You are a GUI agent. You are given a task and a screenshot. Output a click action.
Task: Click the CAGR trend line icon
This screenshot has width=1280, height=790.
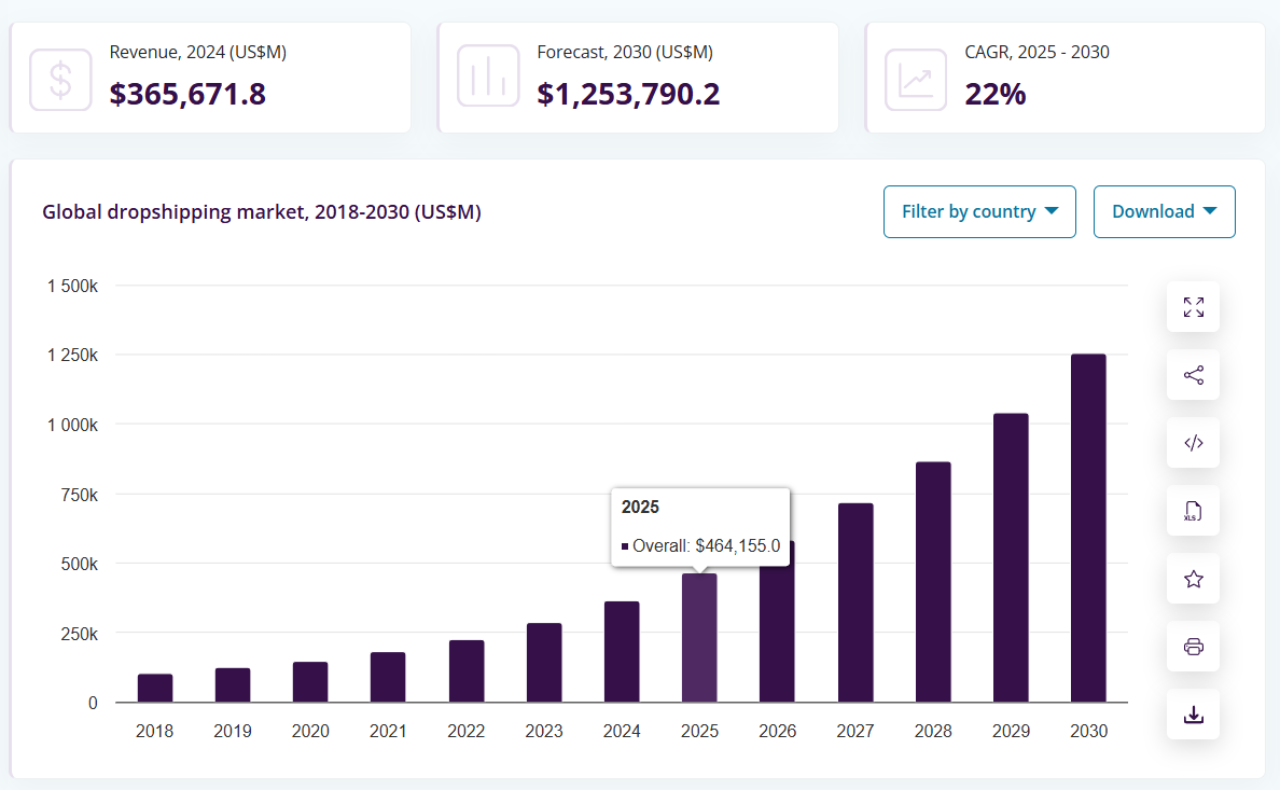click(916, 78)
